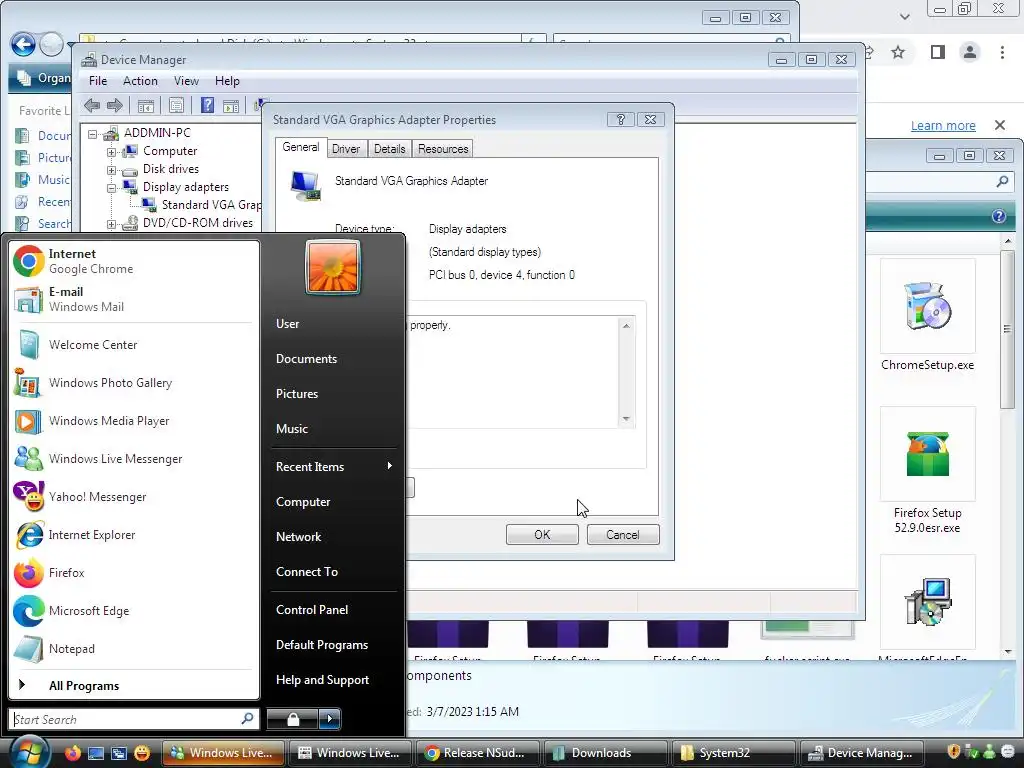1024x768 pixels.
Task: Open Windows Mail E-mail entry
Action: coord(134,299)
